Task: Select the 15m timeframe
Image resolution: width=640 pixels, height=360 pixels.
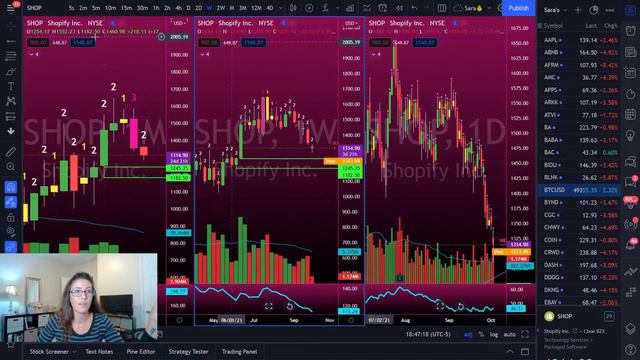Action: pyautogui.click(x=126, y=8)
